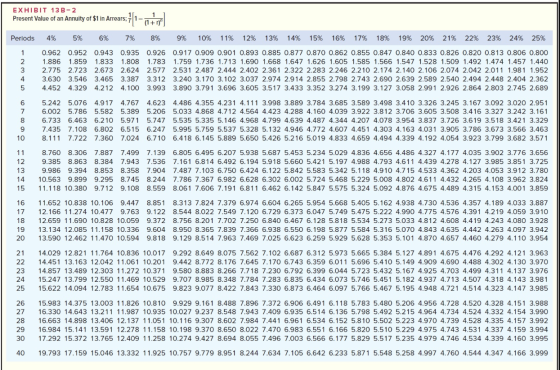Click 9.427 in period 30 under 10%
The image size is (560, 370).
(205, 338)
